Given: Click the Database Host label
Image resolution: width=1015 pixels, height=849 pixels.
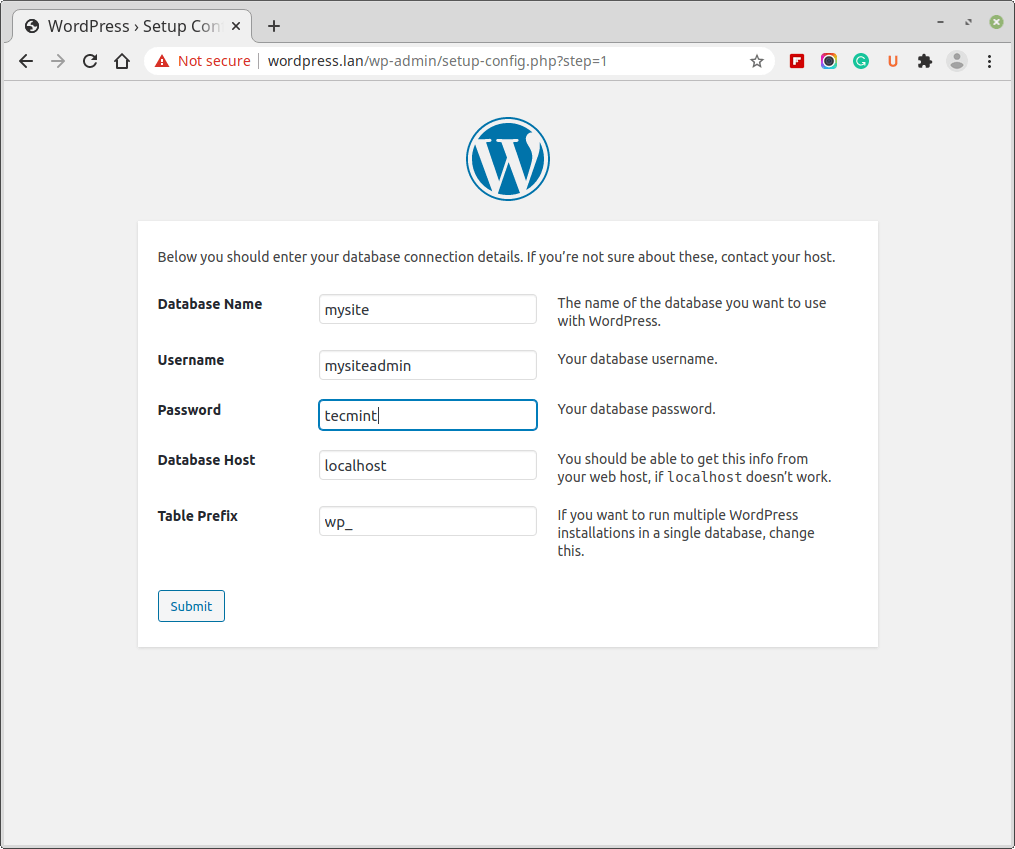Looking at the screenshot, I should (206, 460).
